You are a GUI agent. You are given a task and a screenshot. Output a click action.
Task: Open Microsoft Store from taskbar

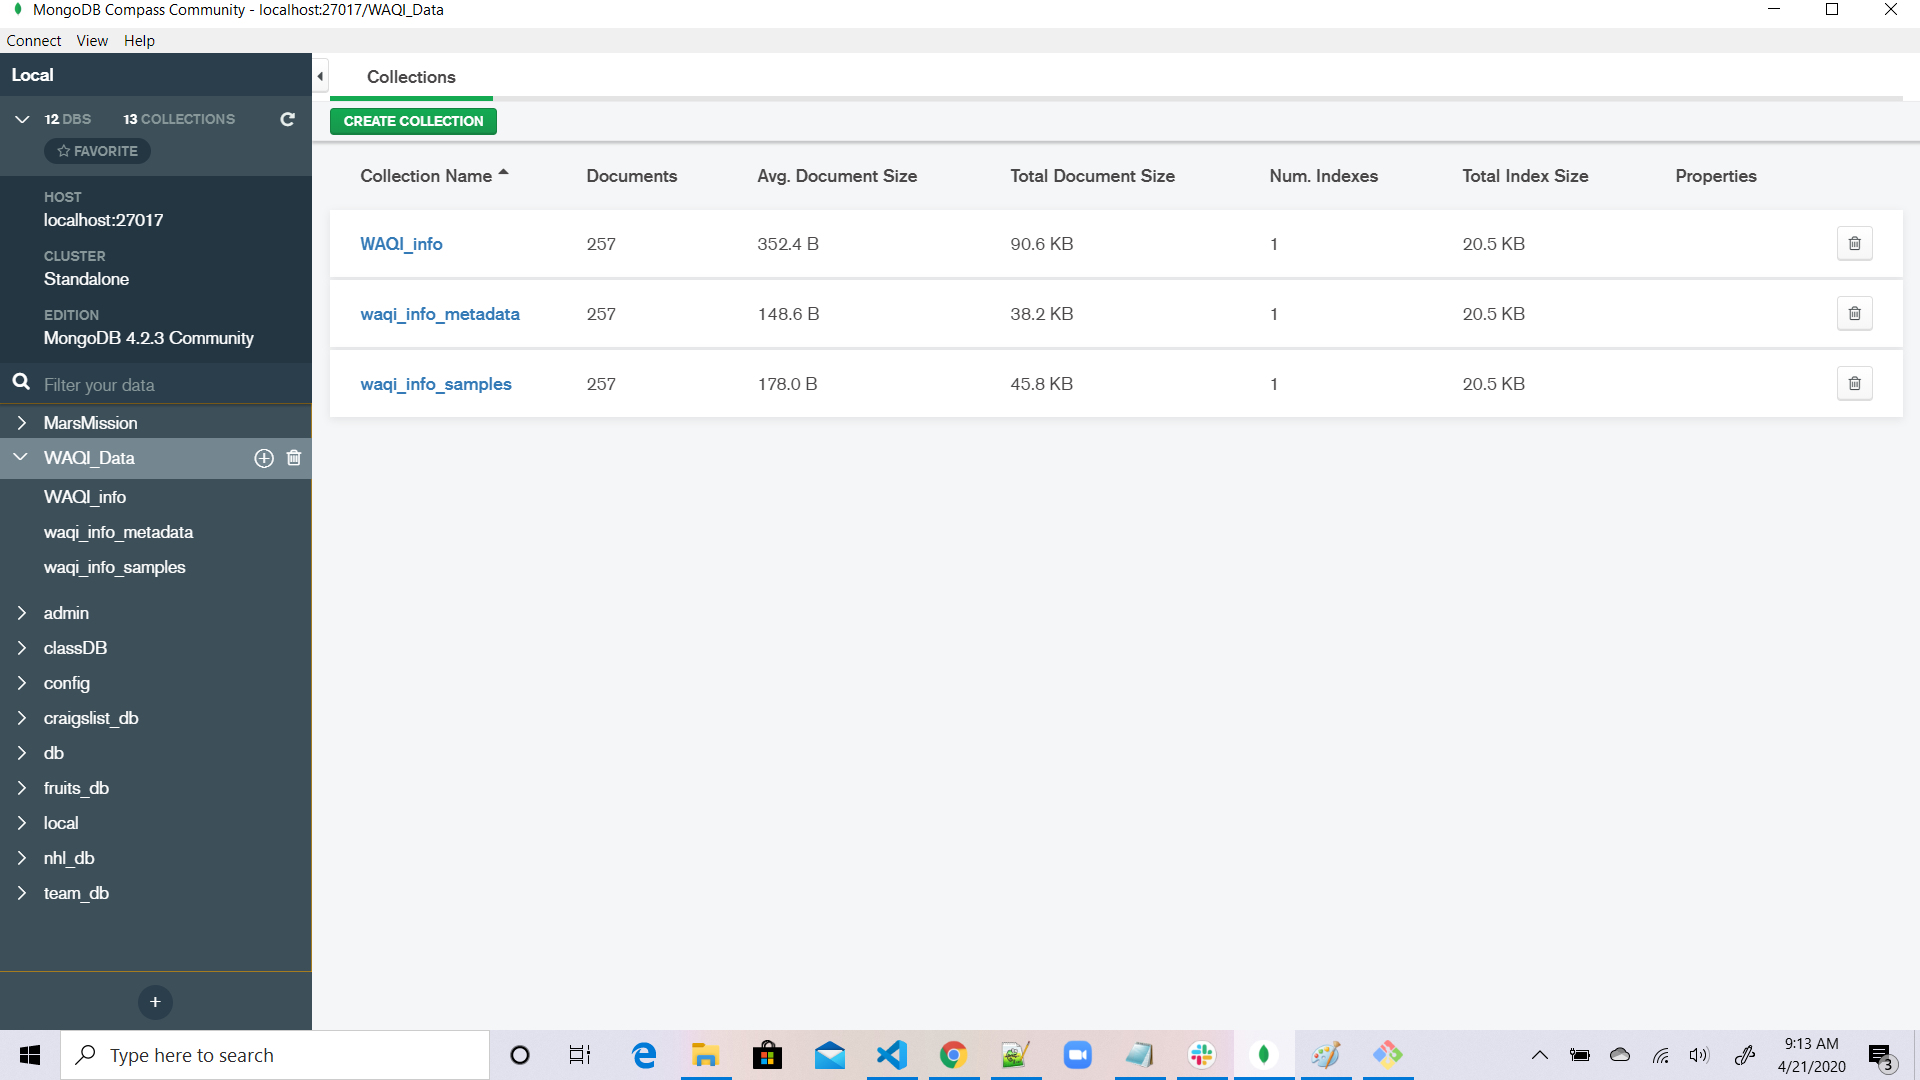(767, 1055)
